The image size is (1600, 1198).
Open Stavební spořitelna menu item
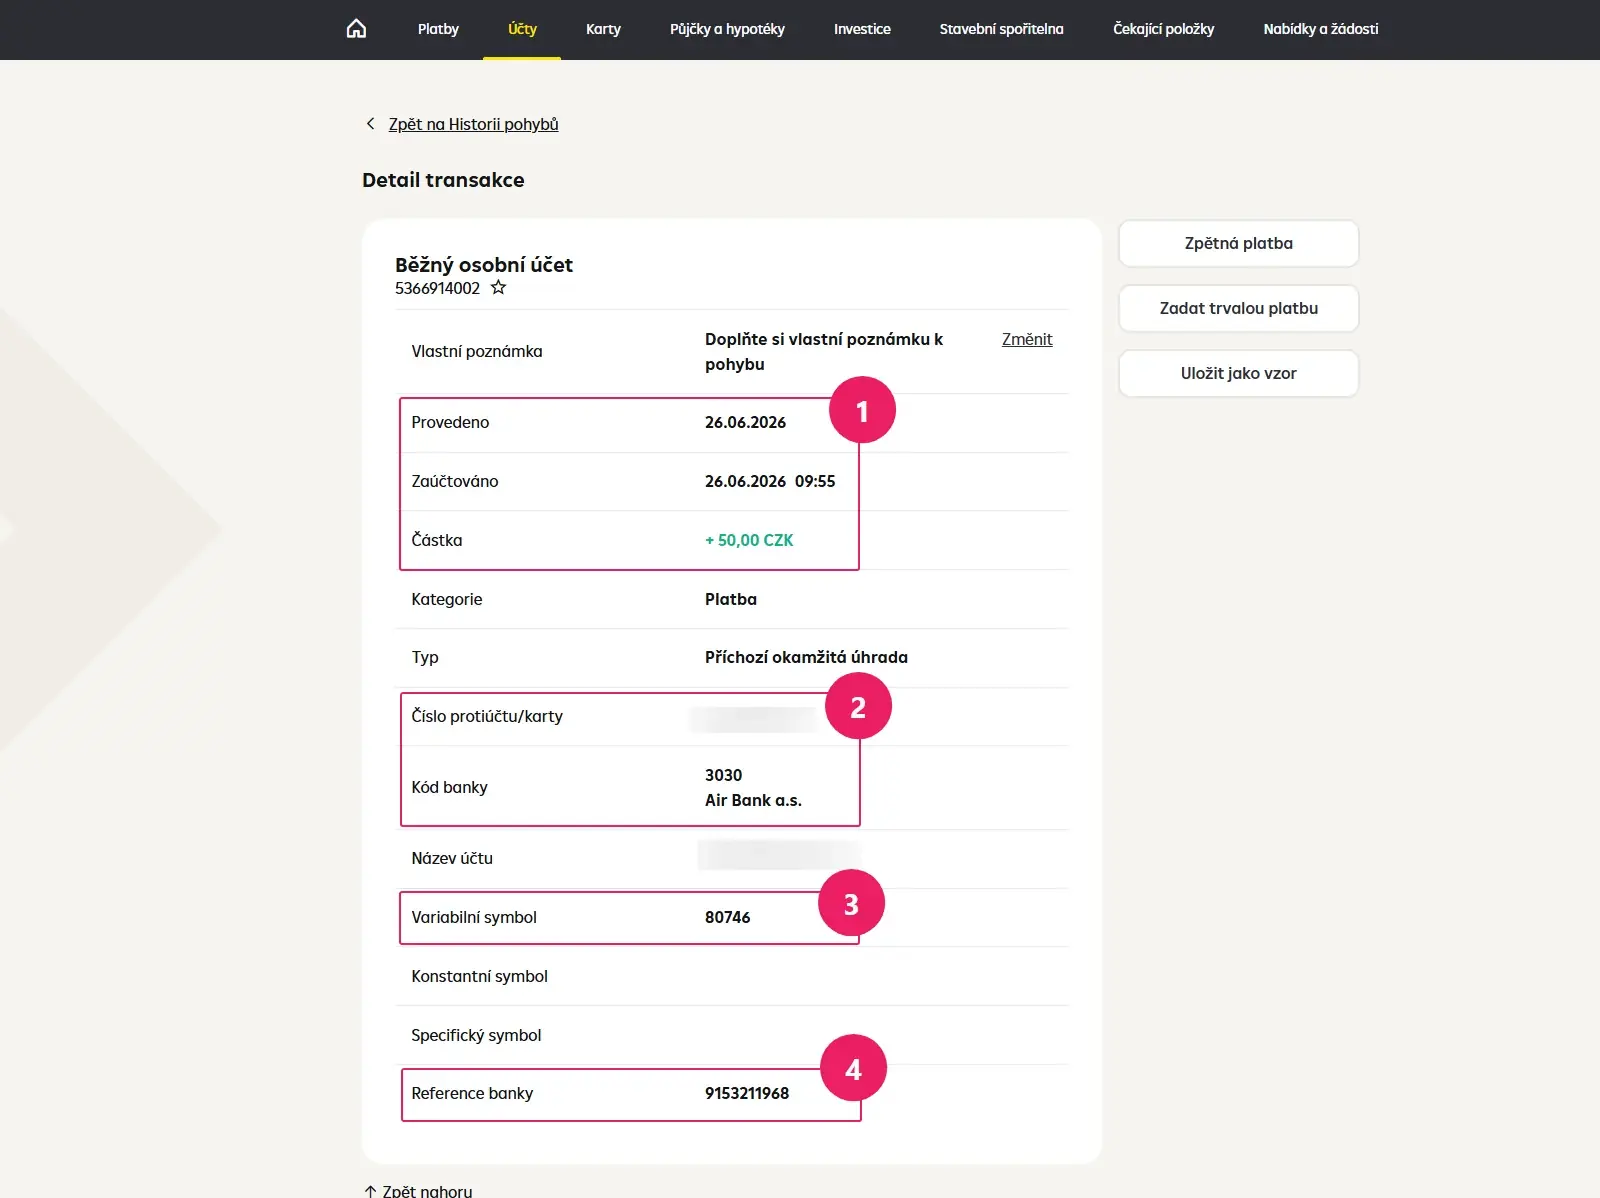pyautogui.click(x=1001, y=29)
